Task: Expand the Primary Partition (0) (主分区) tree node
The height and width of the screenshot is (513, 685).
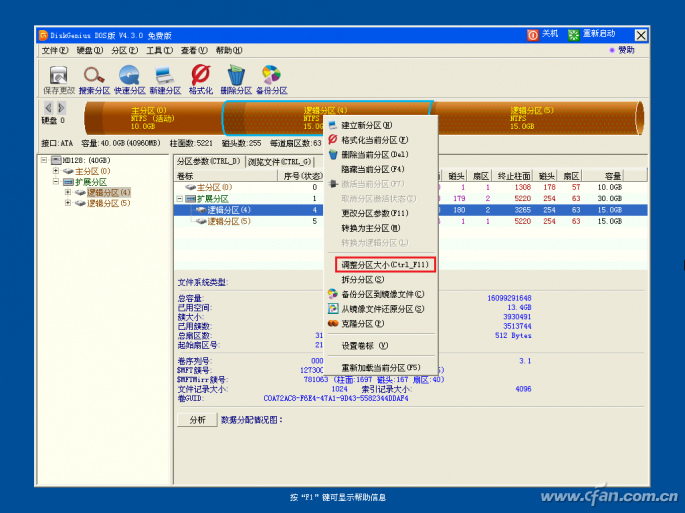Action: pos(55,171)
